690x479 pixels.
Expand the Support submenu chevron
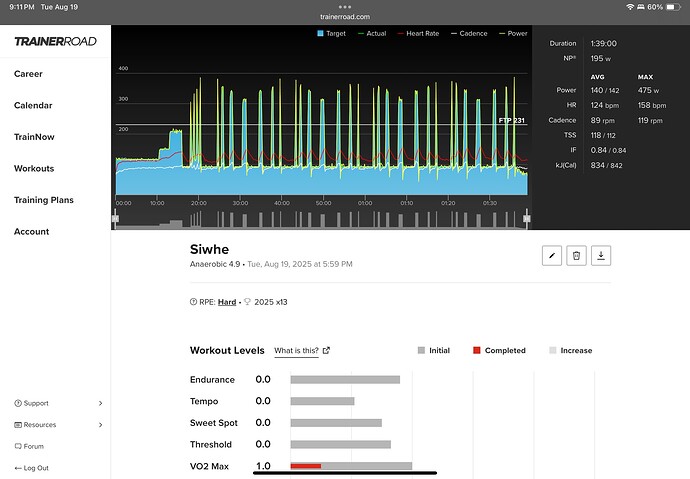(x=100, y=403)
